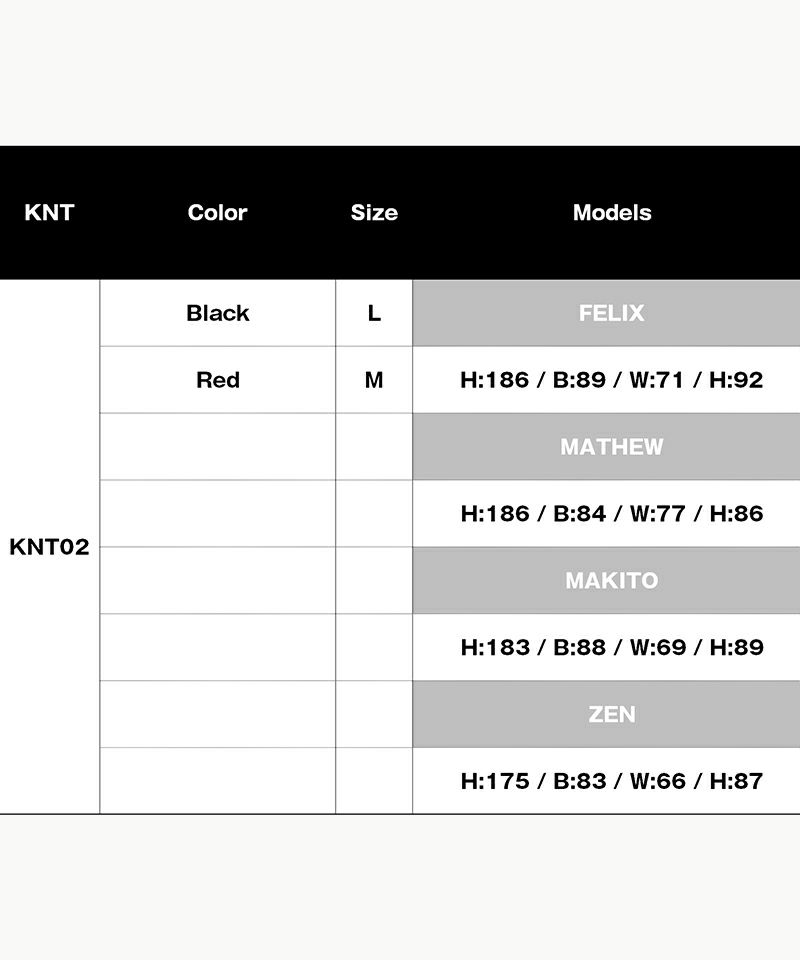Image resolution: width=800 pixels, height=960 pixels.
Task: Click the empty Color cell beside MATHEW
Action: point(217,447)
